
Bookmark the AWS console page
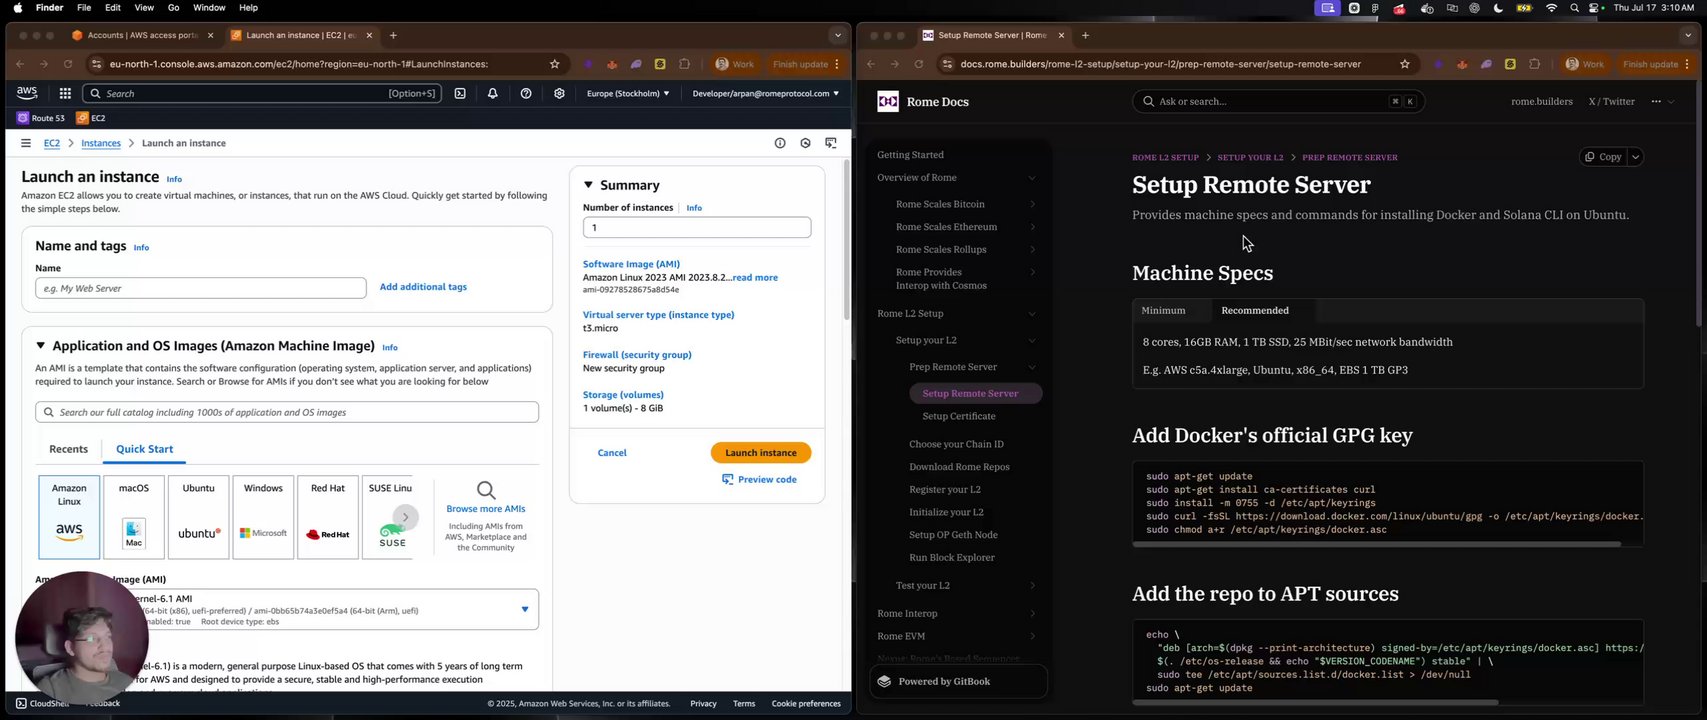(555, 64)
